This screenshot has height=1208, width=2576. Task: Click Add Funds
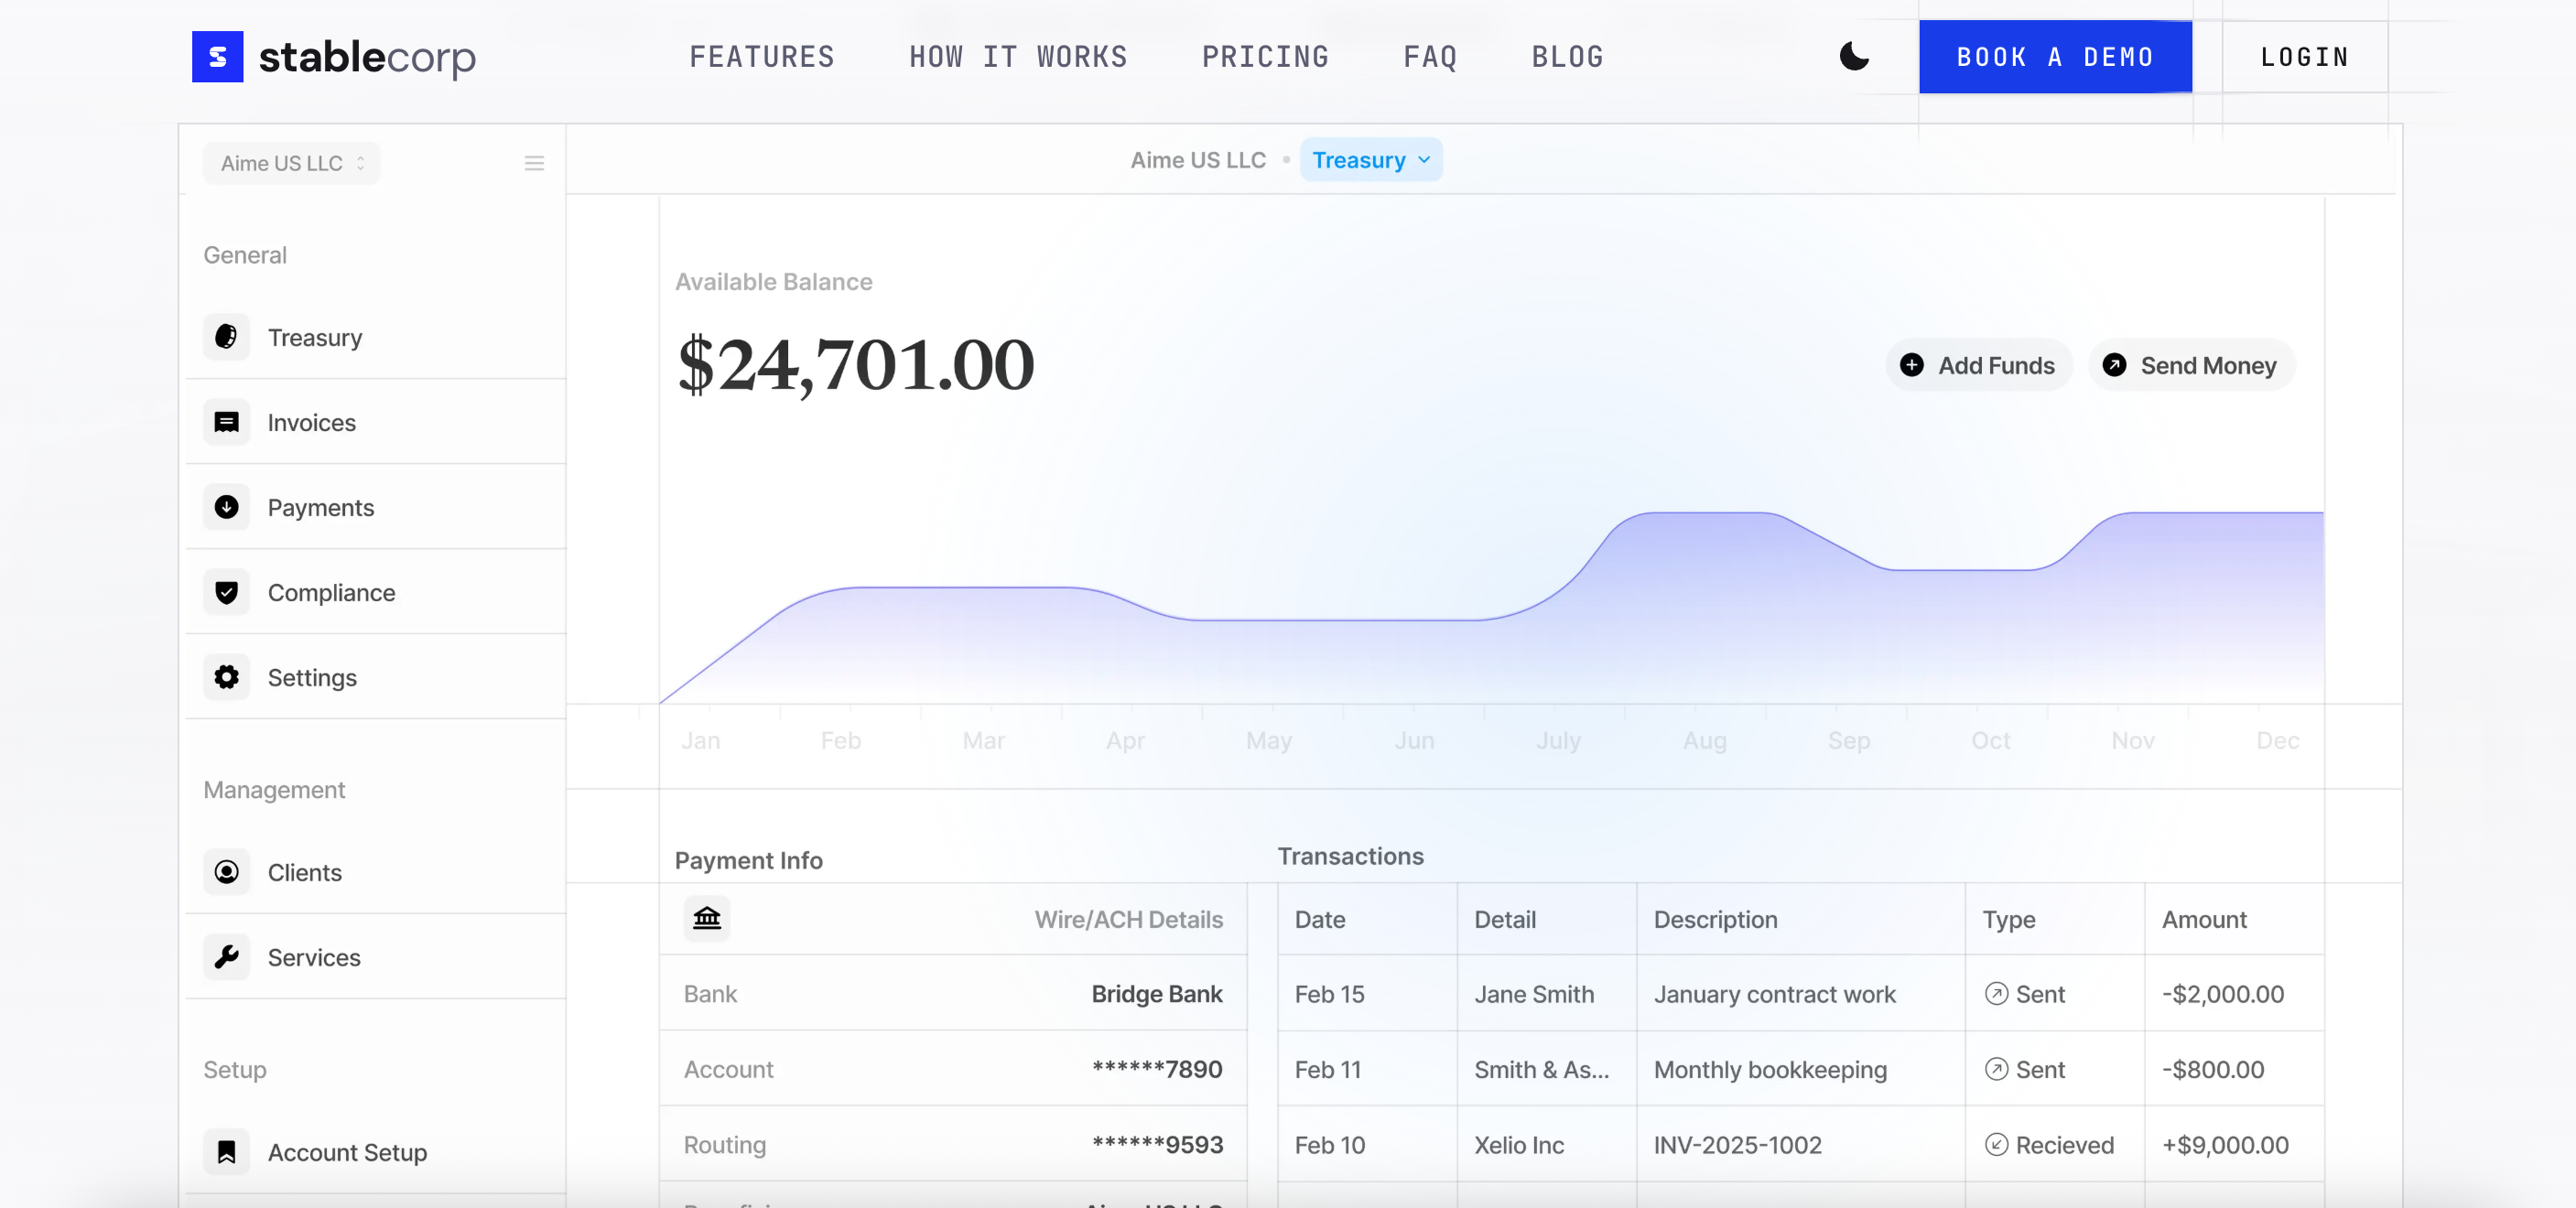click(1977, 365)
